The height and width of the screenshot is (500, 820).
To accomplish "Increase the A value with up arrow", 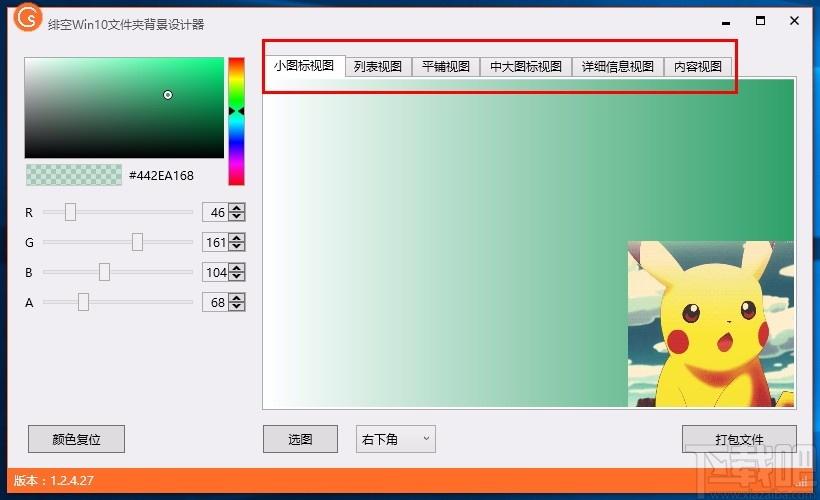I will (237, 298).
